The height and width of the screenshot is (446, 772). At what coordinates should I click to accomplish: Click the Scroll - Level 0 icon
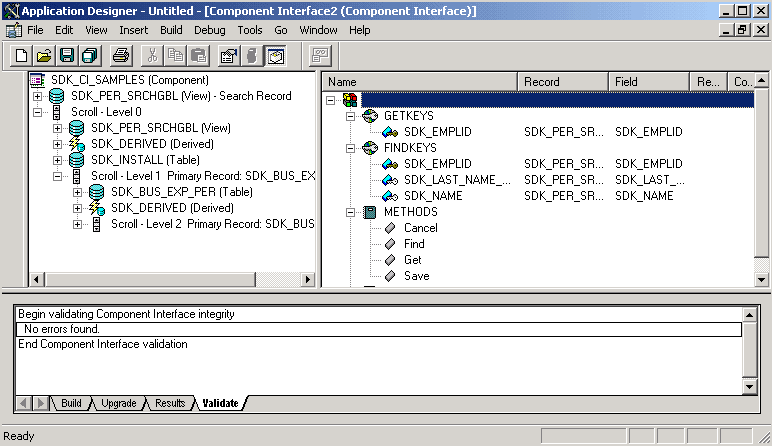57,112
